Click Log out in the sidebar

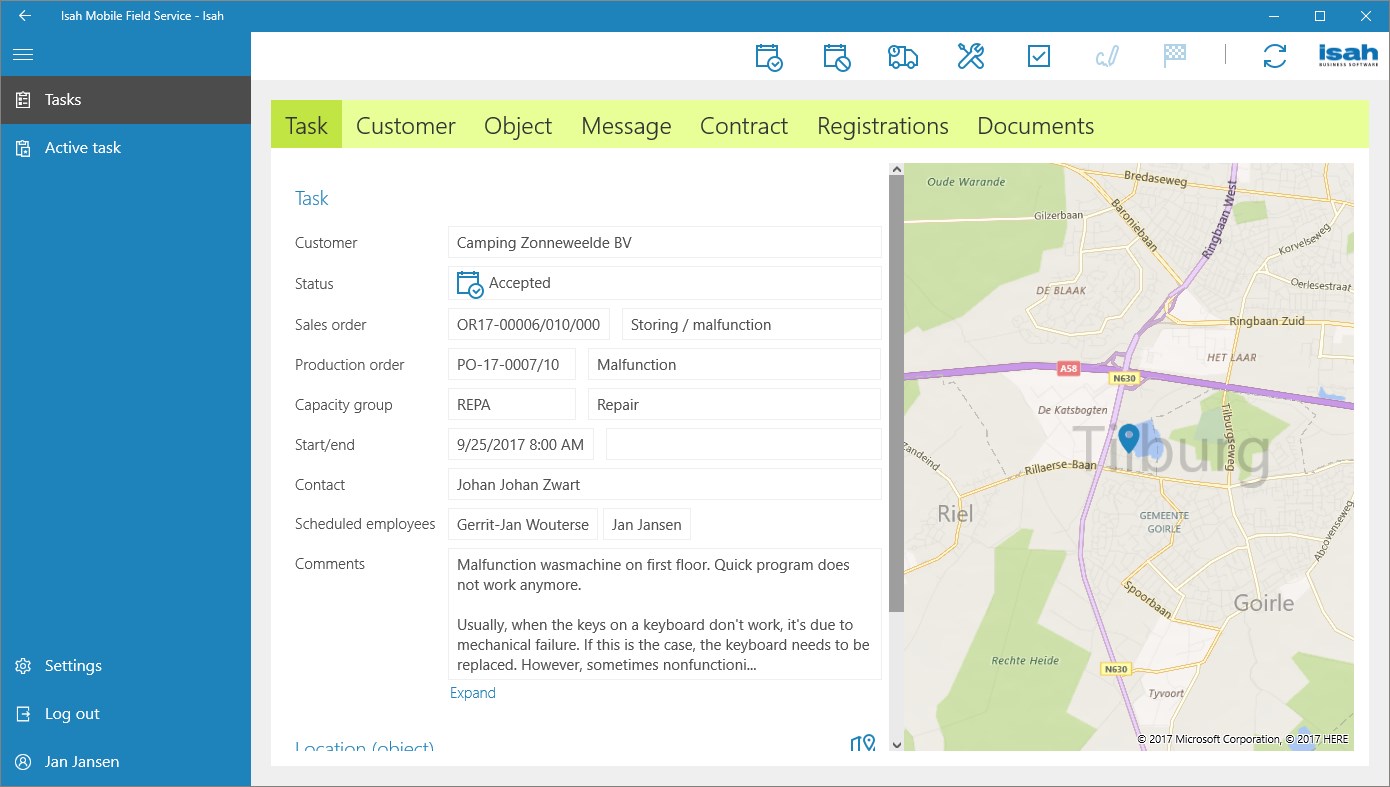(72, 713)
